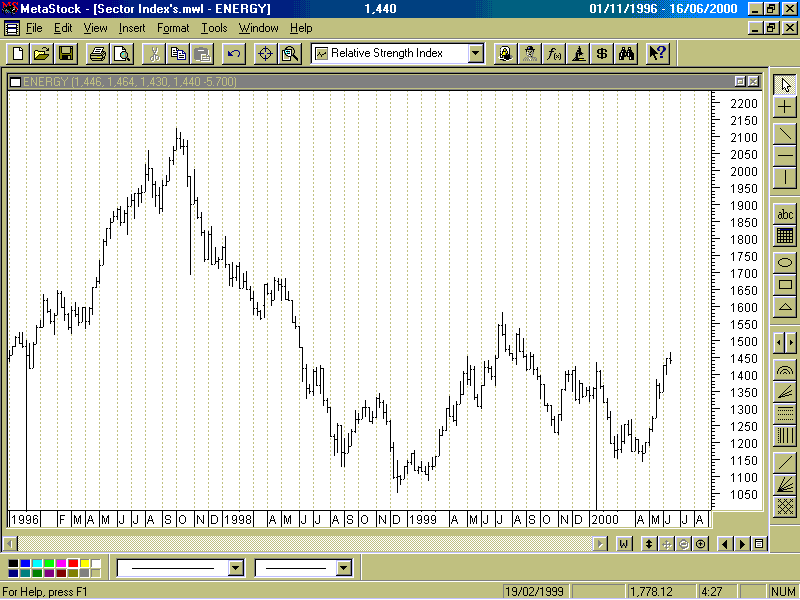
Task: Launch The Downloader icon
Action: click(506, 54)
